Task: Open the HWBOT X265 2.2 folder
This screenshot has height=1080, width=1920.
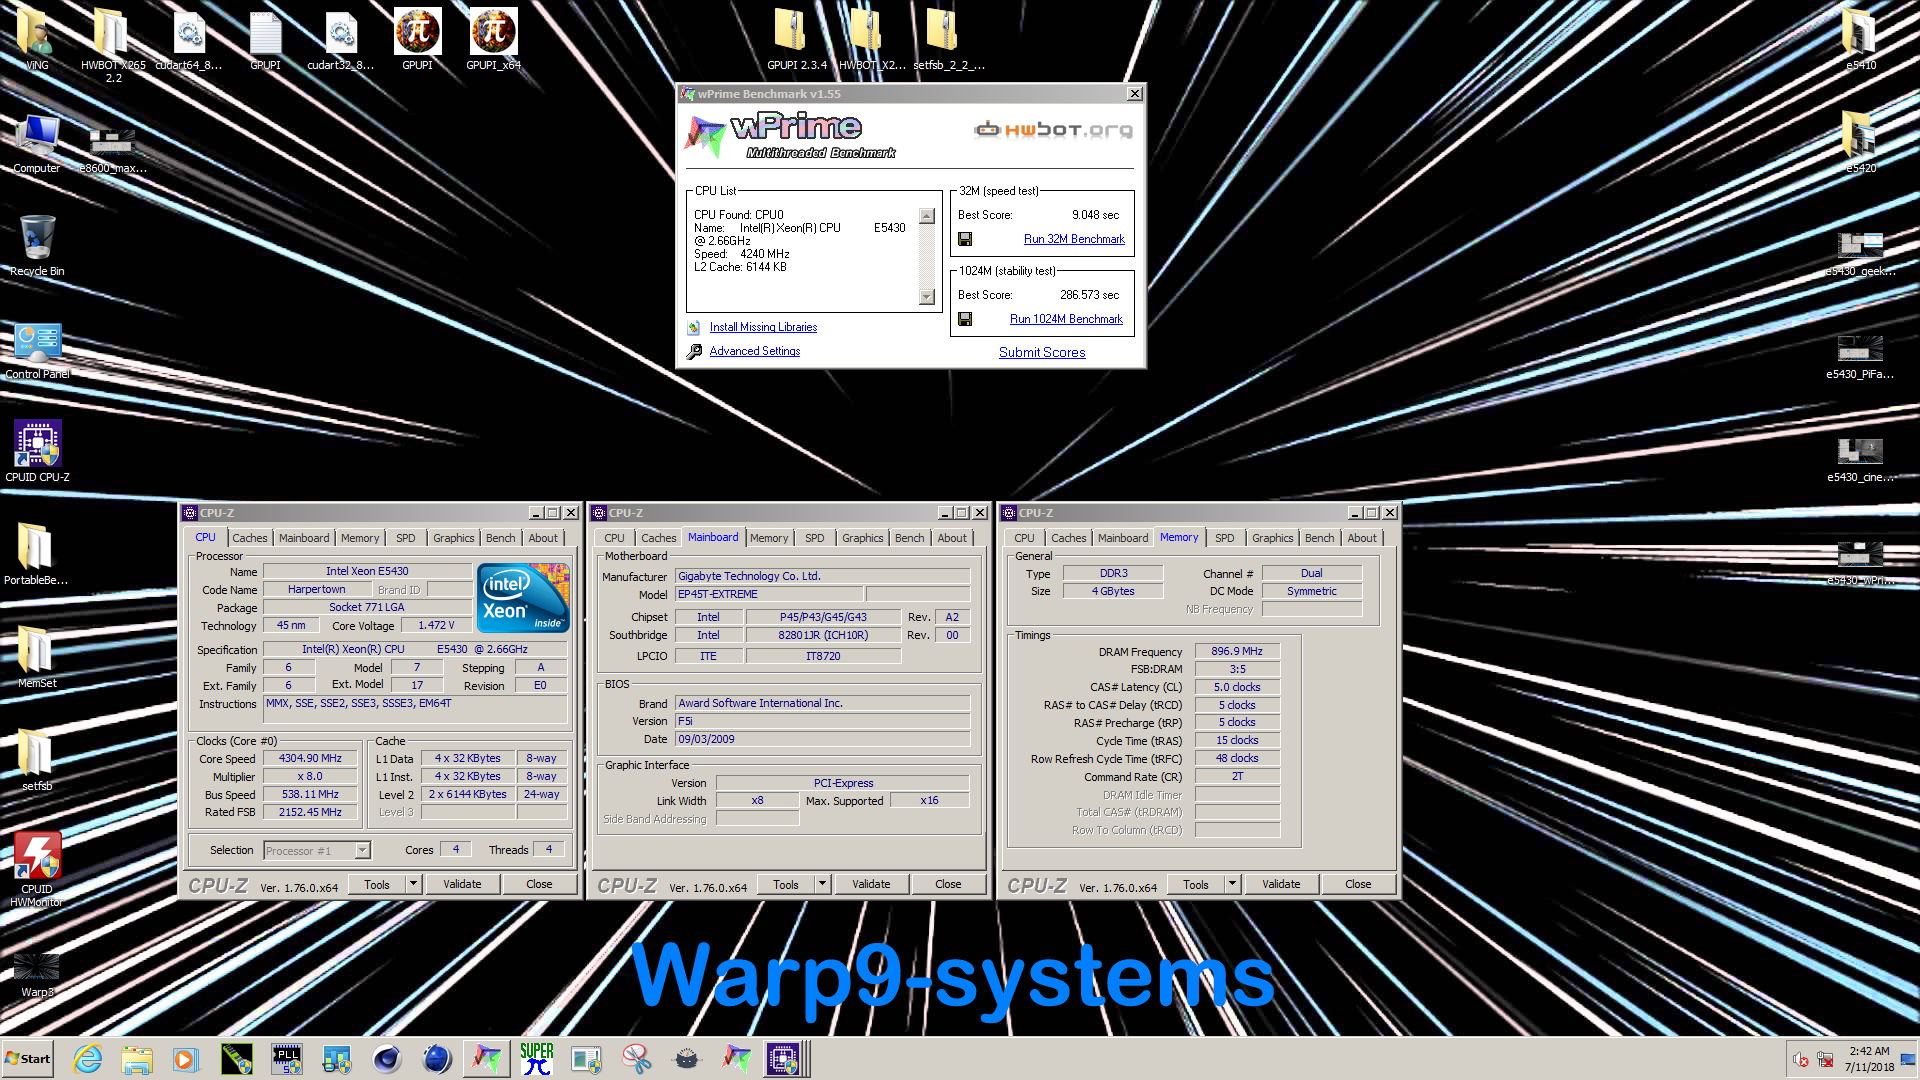Action: coord(113,45)
